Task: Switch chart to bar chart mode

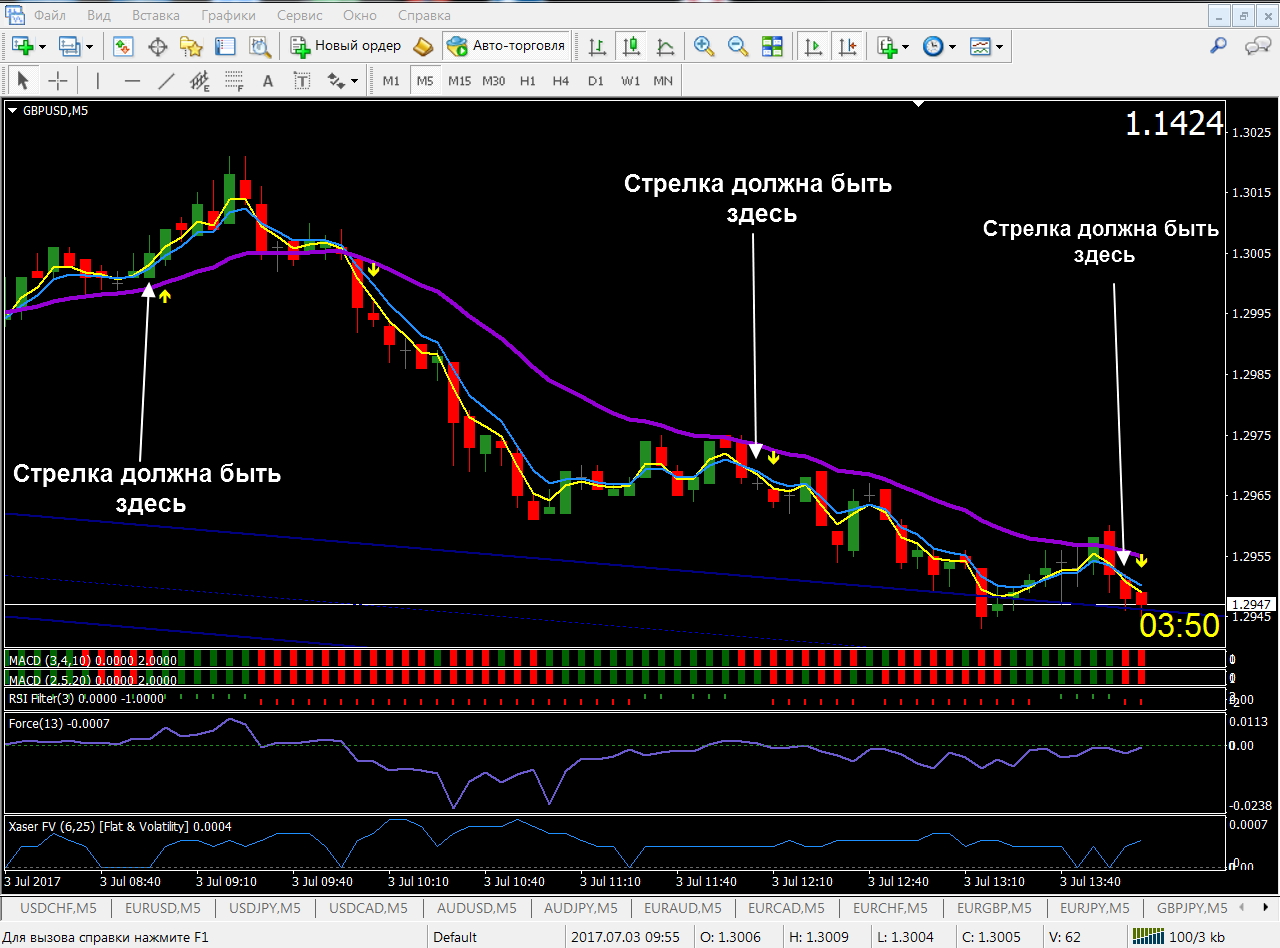Action: click(597, 46)
